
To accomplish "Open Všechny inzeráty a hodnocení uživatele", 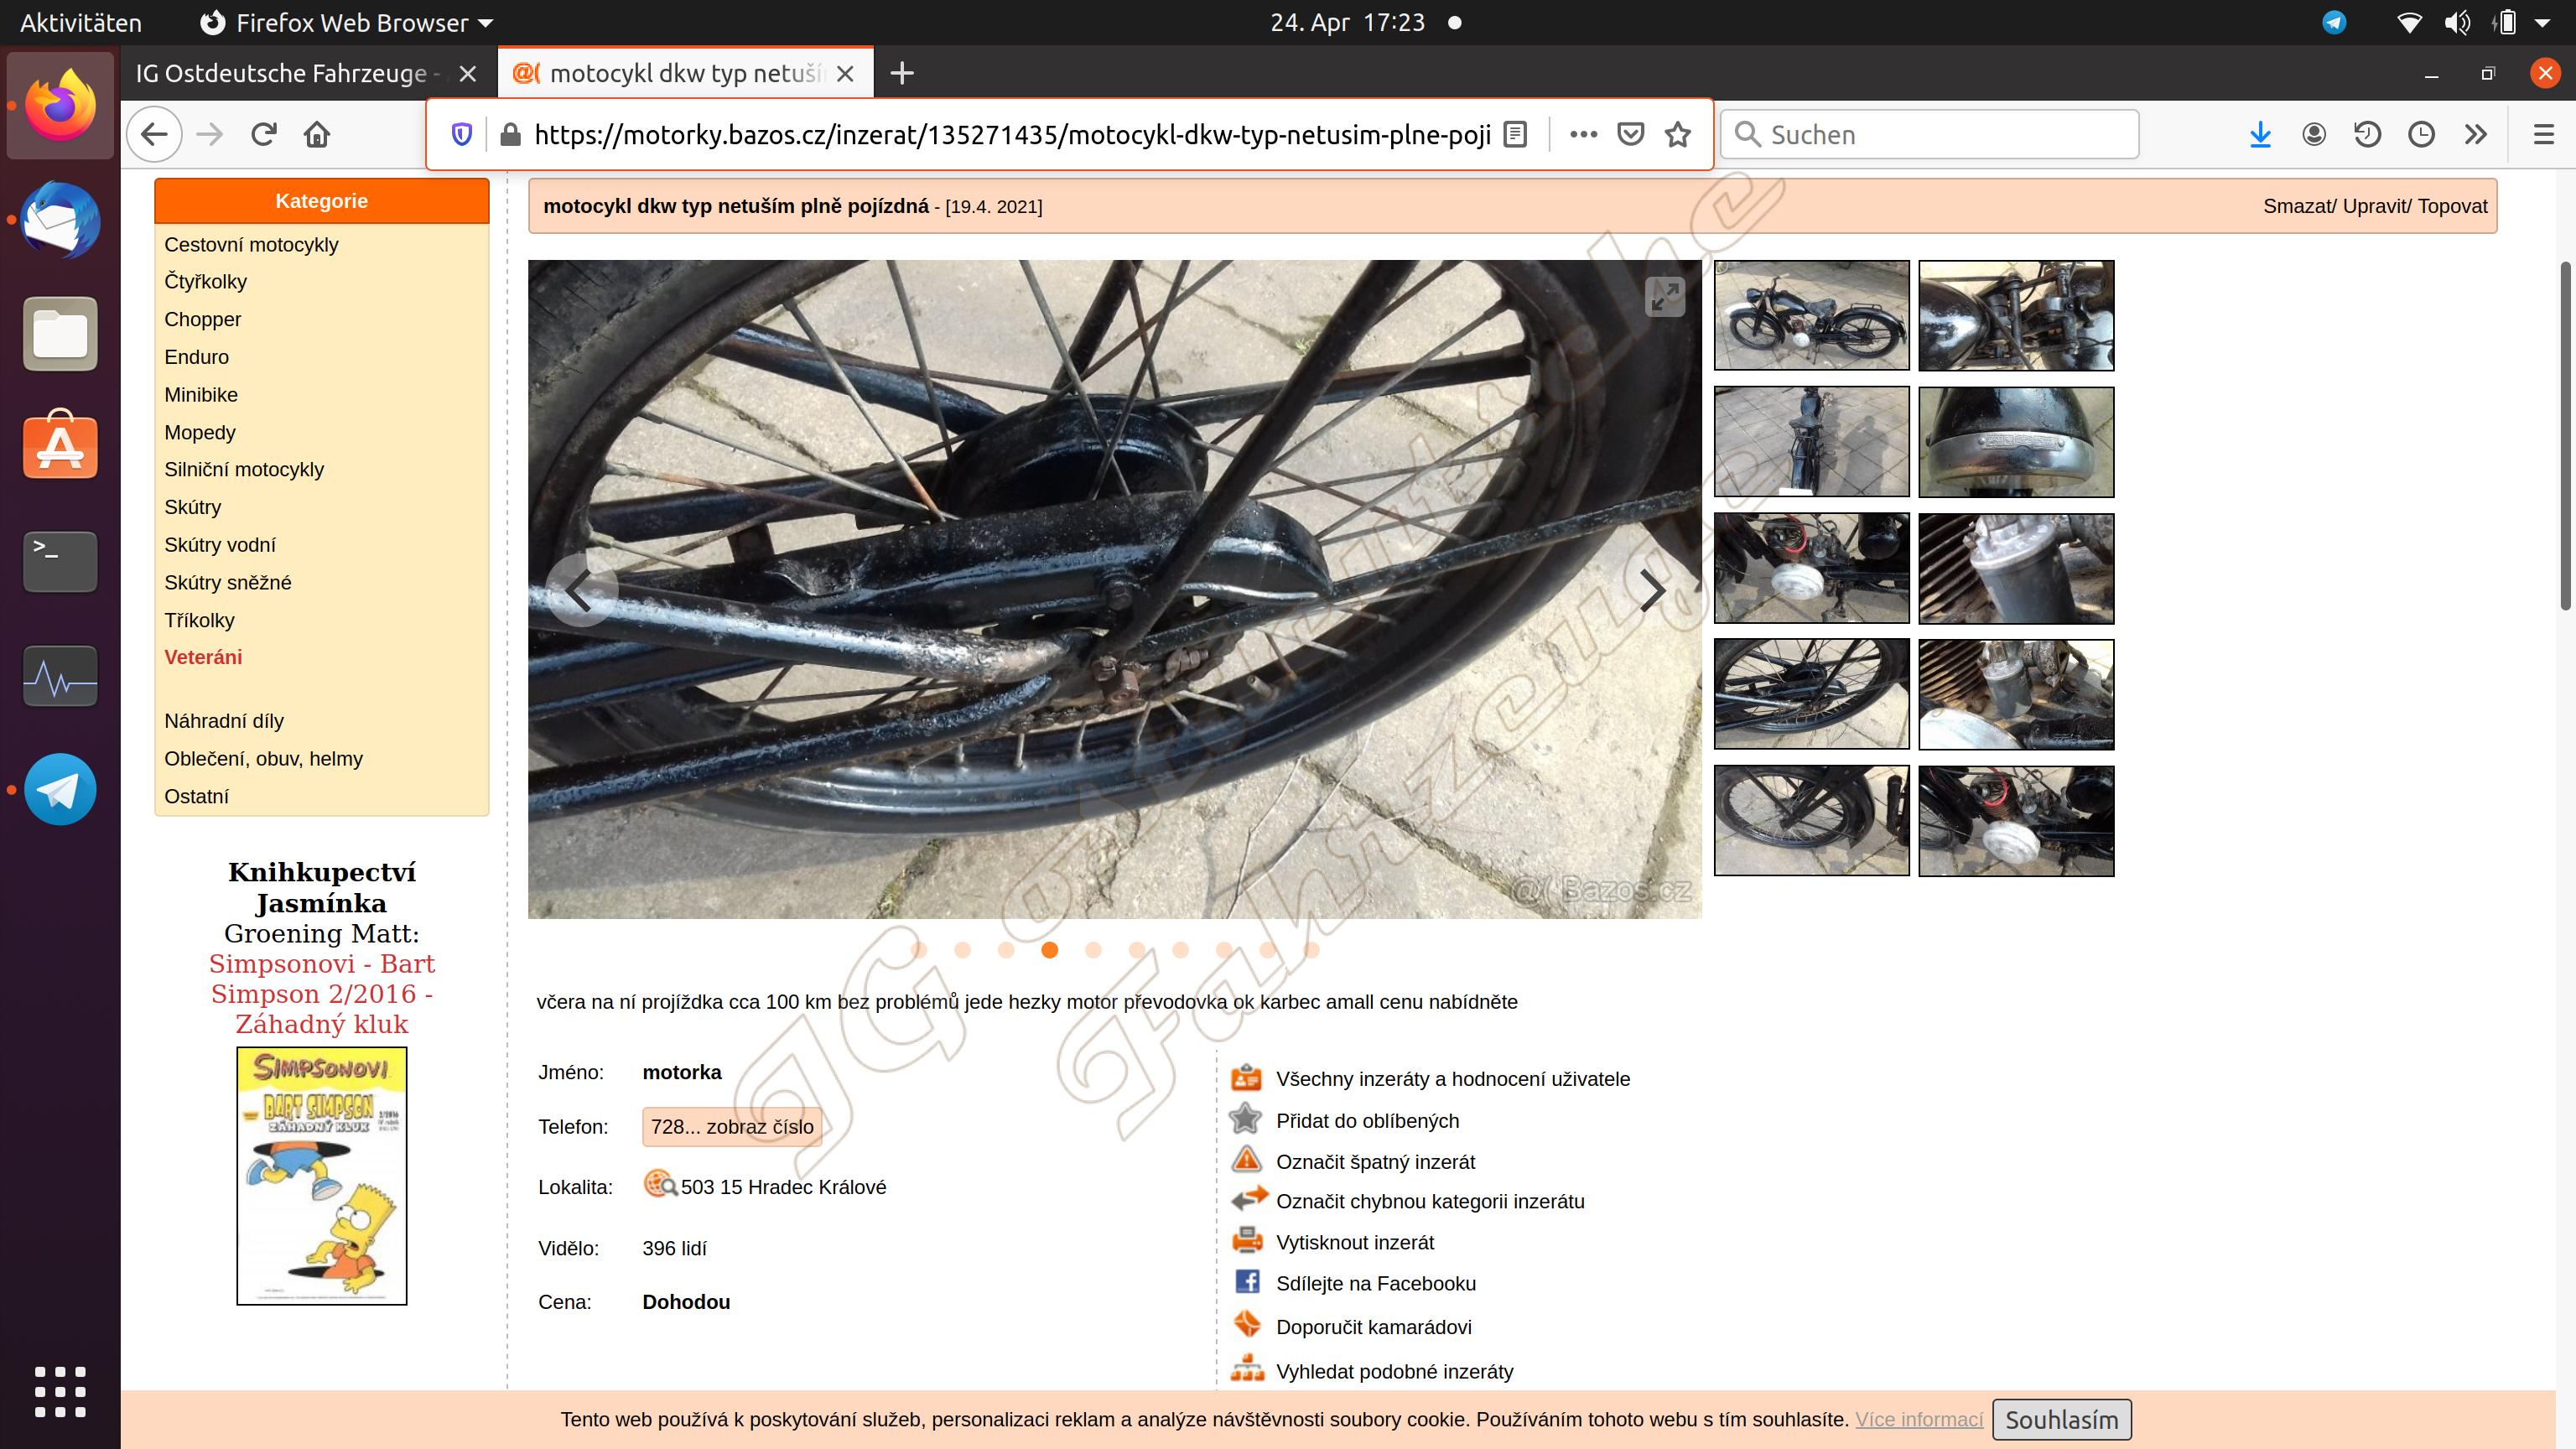I will point(1453,1079).
